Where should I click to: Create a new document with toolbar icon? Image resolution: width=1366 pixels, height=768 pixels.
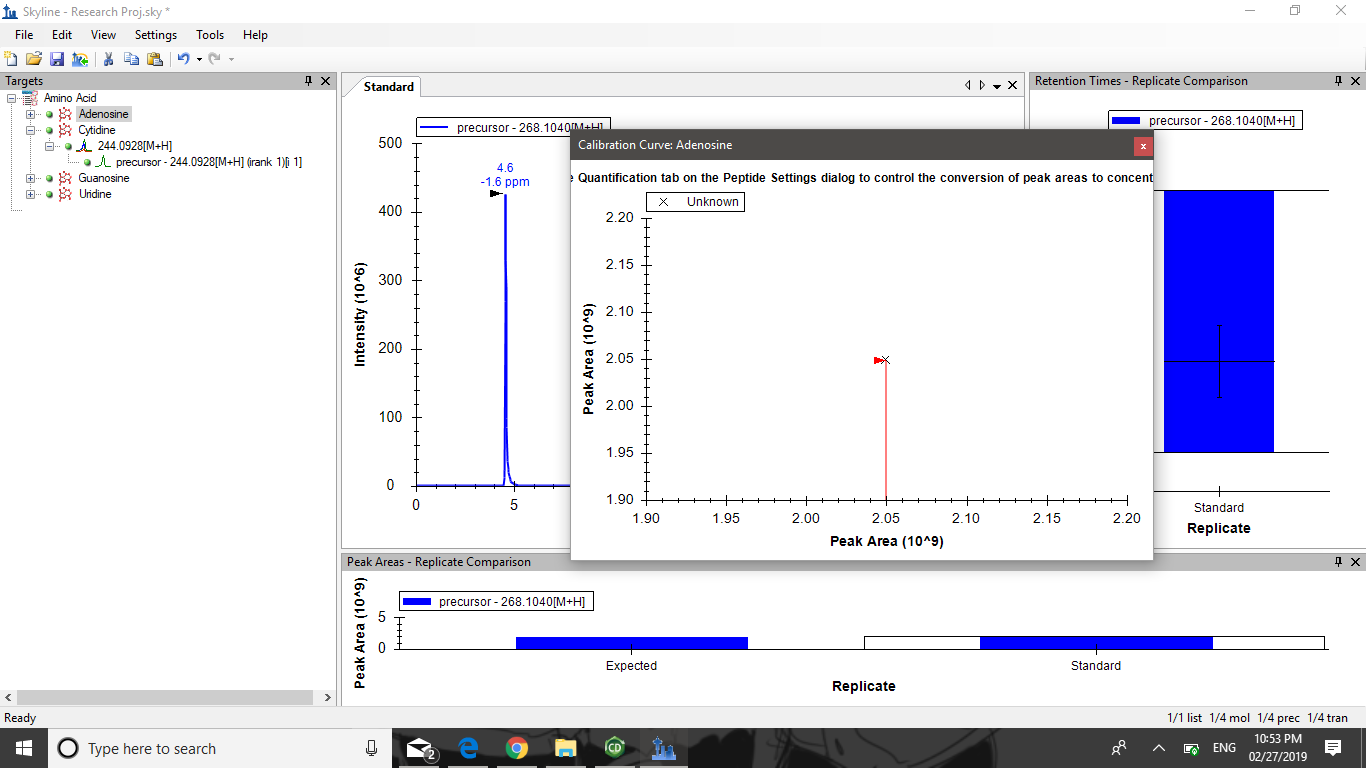click(x=11, y=59)
